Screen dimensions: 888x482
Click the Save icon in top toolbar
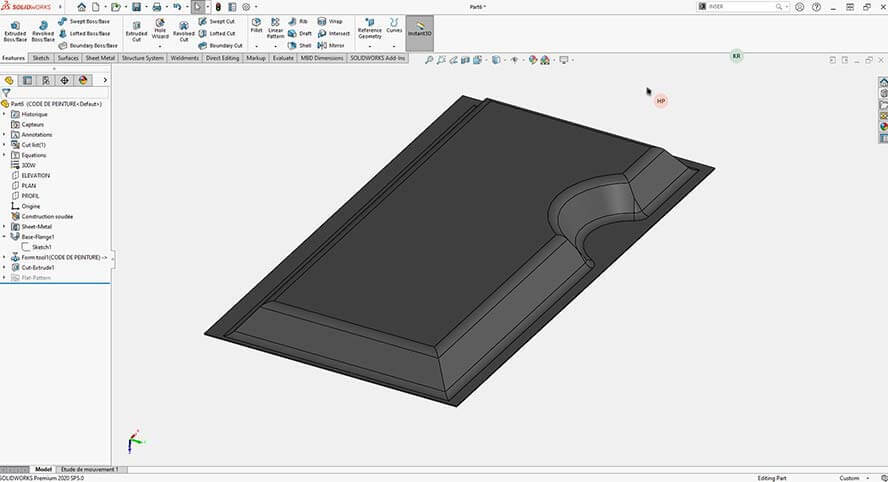[136, 7]
